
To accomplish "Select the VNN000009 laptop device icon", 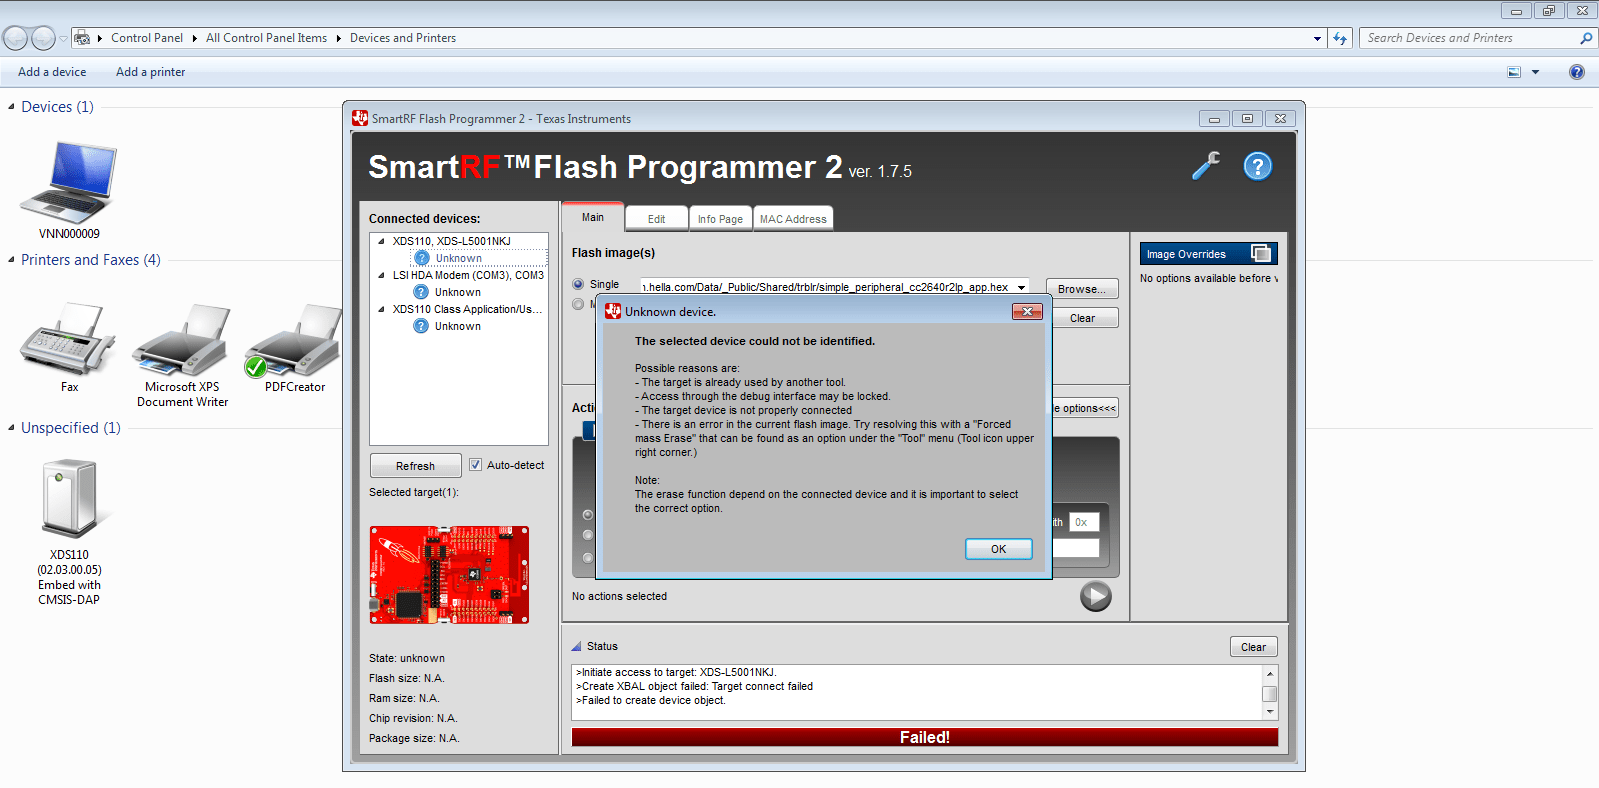I will click(69, 182).
